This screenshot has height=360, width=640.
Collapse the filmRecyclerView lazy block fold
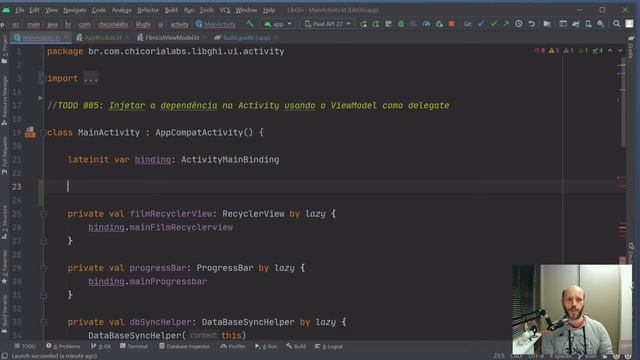click(43, 213)
